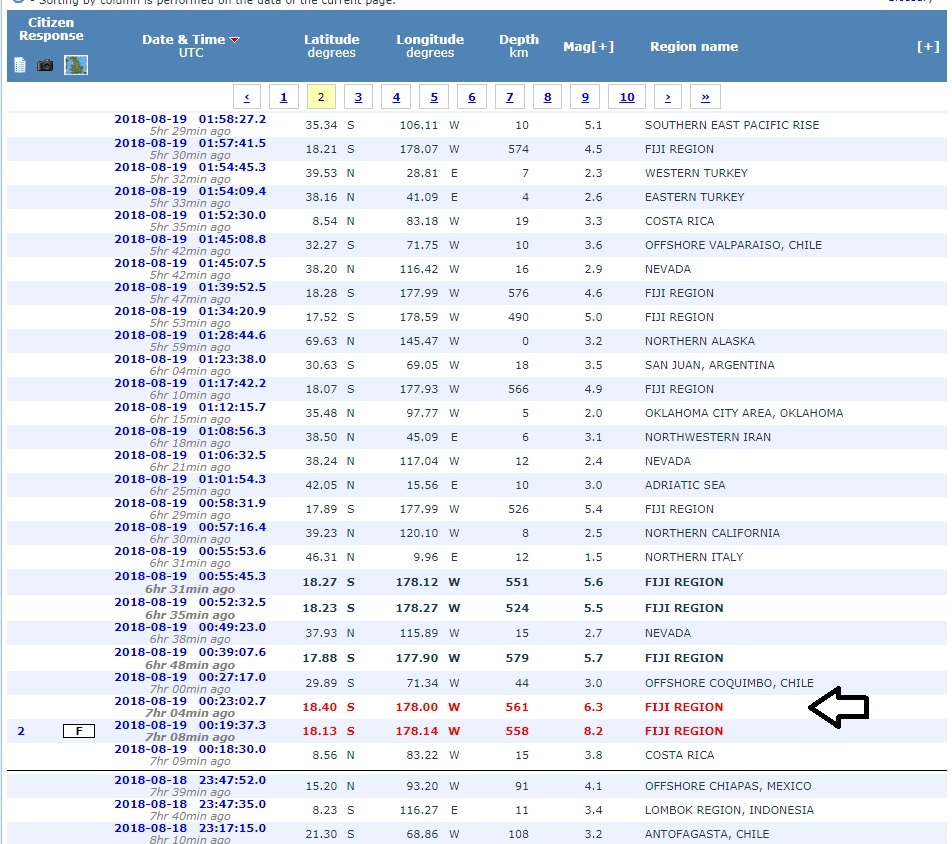This screenshot has height=844, width=952.
Task: Open the 00:23:02.7 magnitude 6.3 Fiji entry
Action: click(x=190, y=701)
